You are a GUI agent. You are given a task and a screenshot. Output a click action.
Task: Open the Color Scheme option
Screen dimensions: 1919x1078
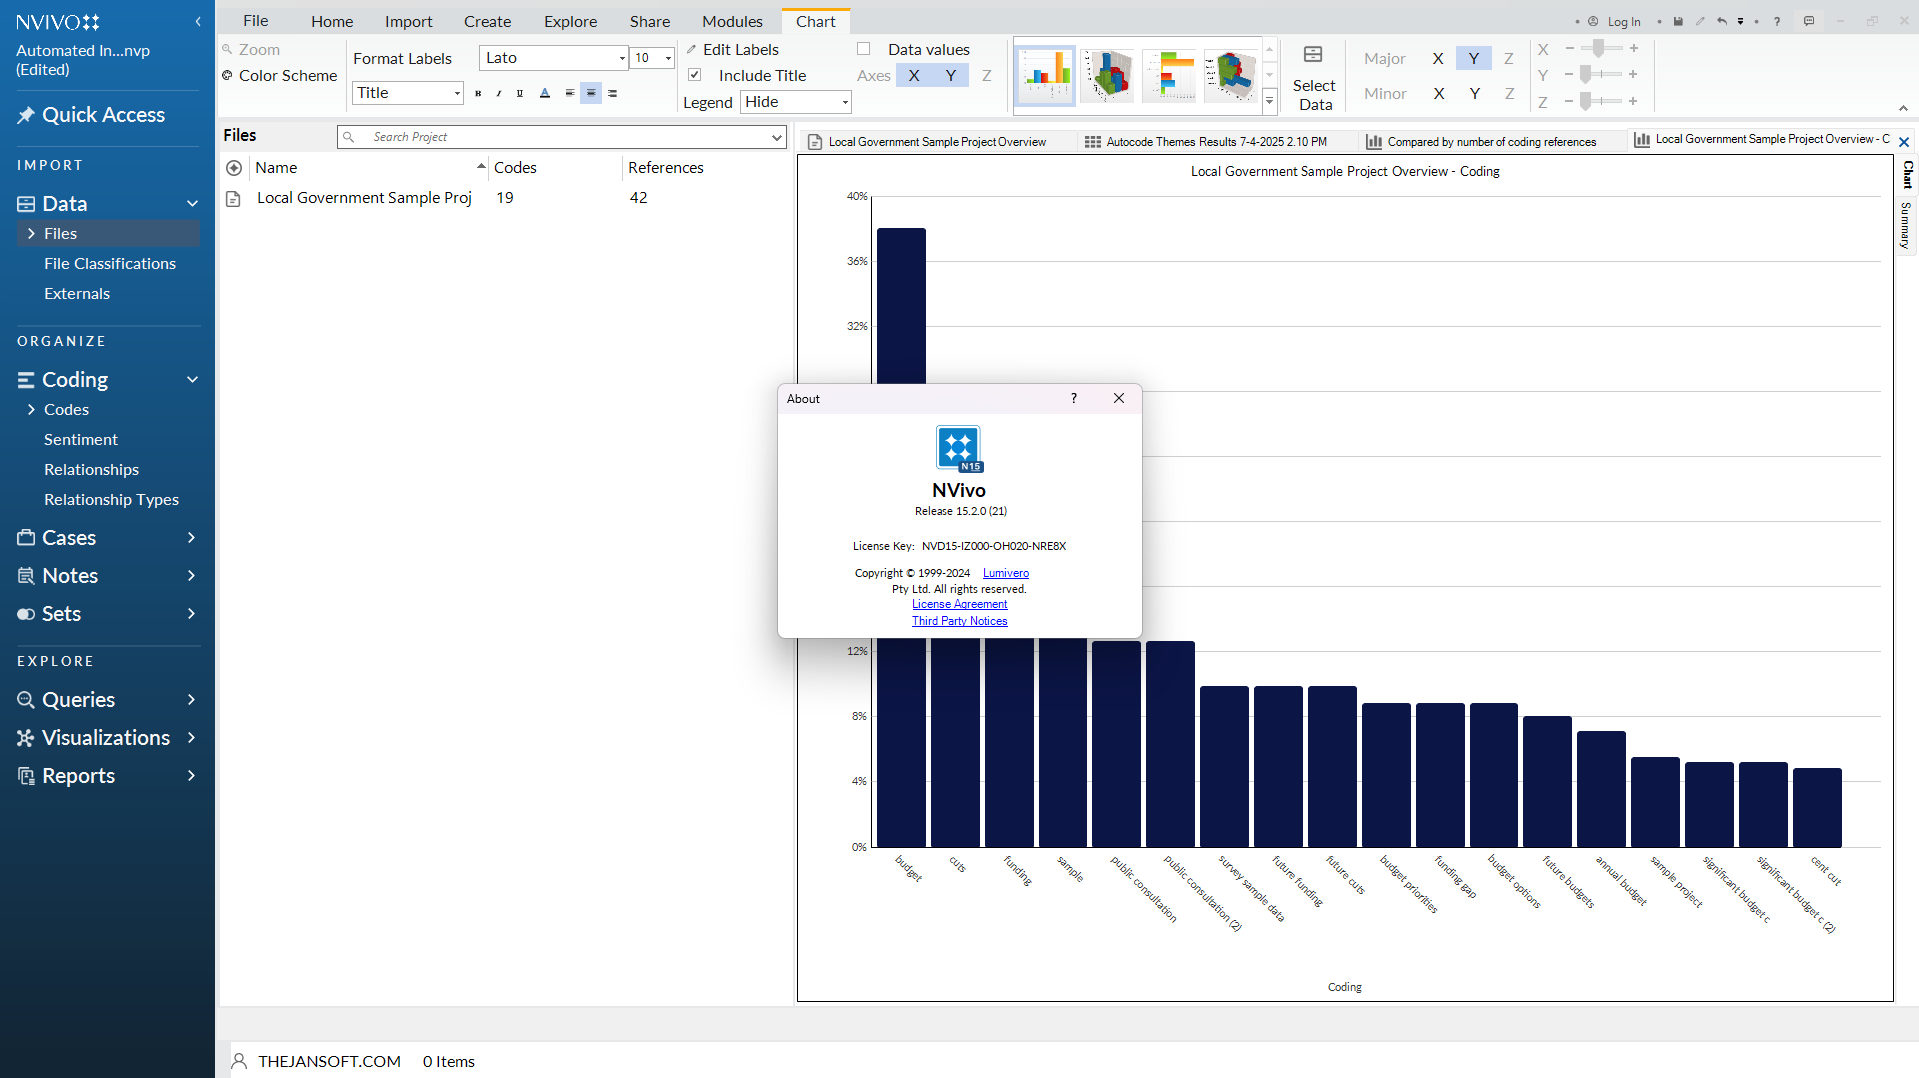tap(279, 75)
